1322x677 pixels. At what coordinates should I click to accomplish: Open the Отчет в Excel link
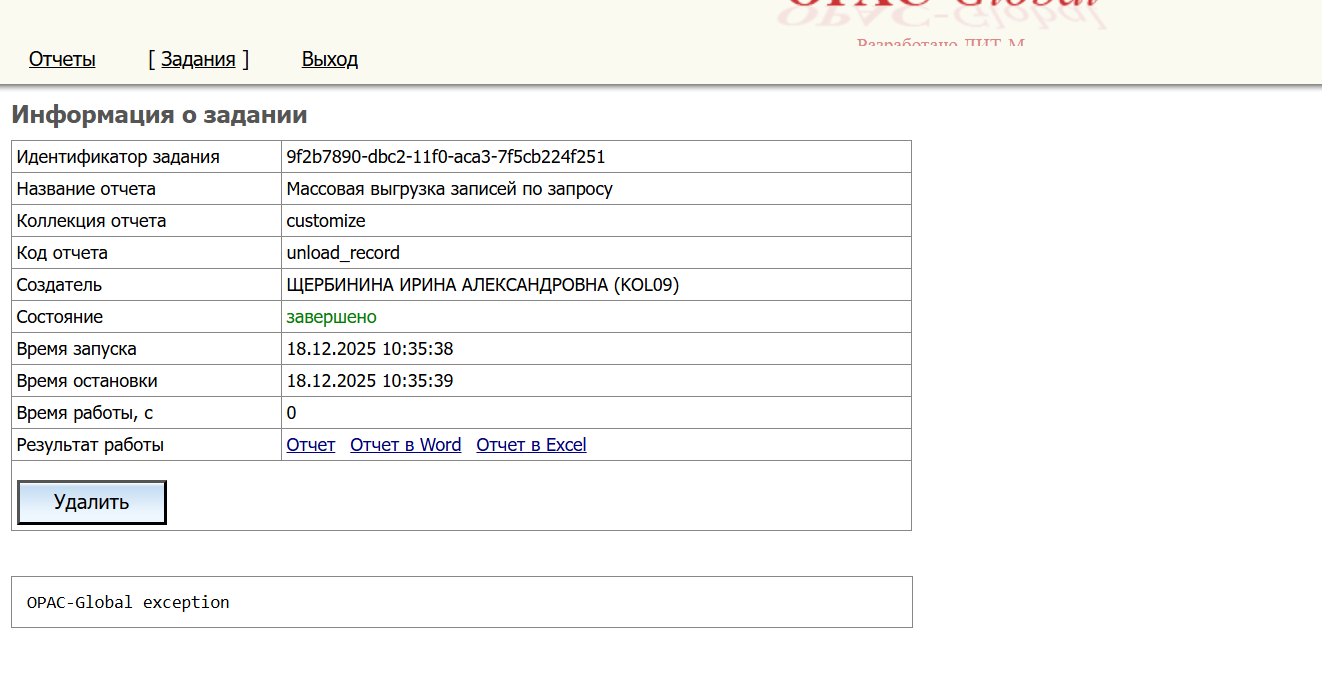pos(531,445)
